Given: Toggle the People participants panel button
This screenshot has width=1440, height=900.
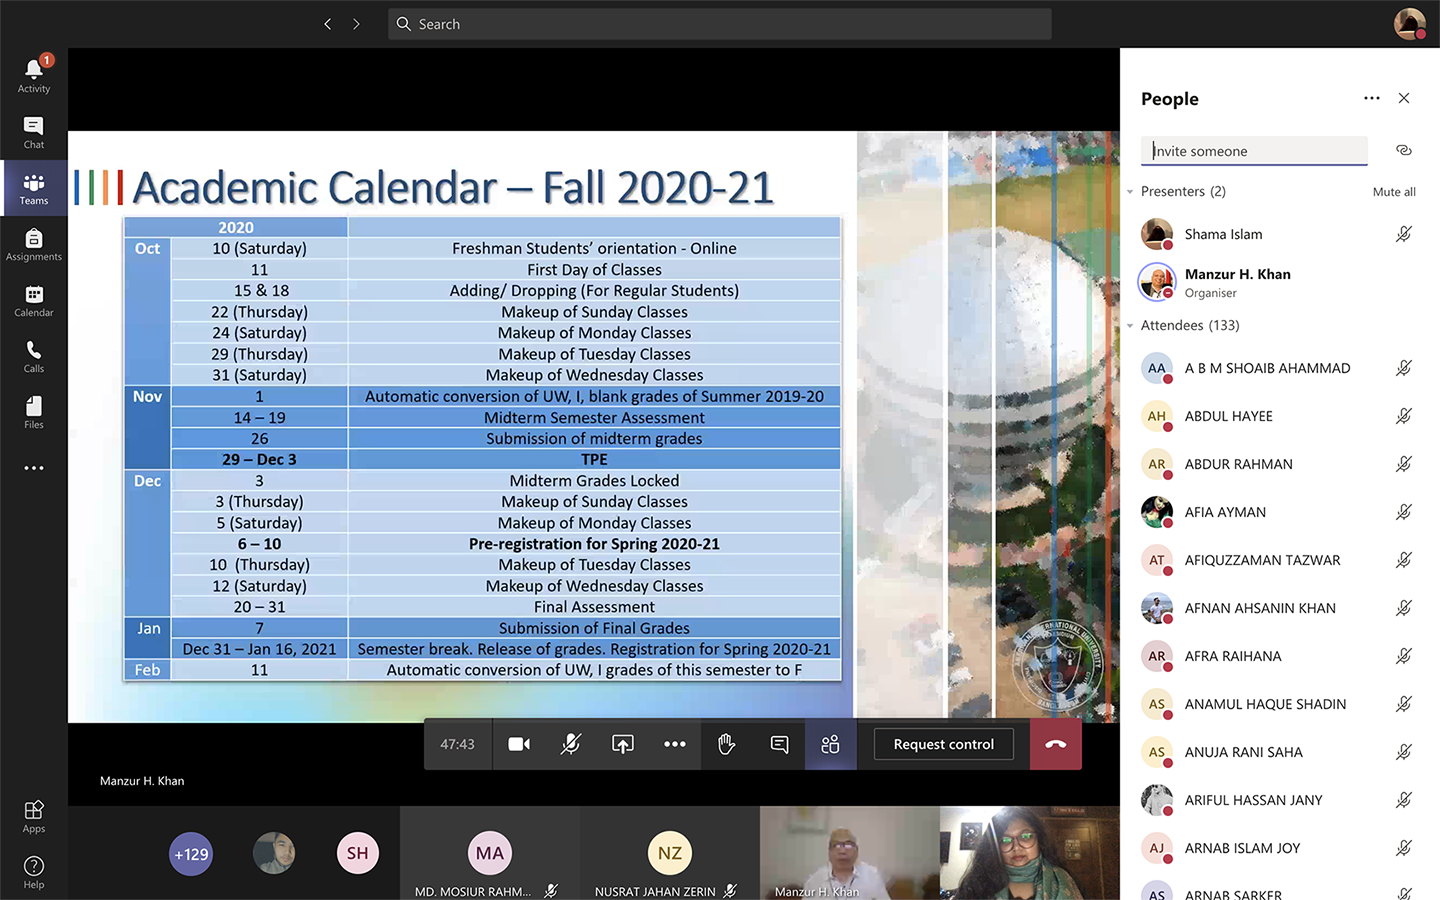Looking at the screenshot, I should point(830,744).
